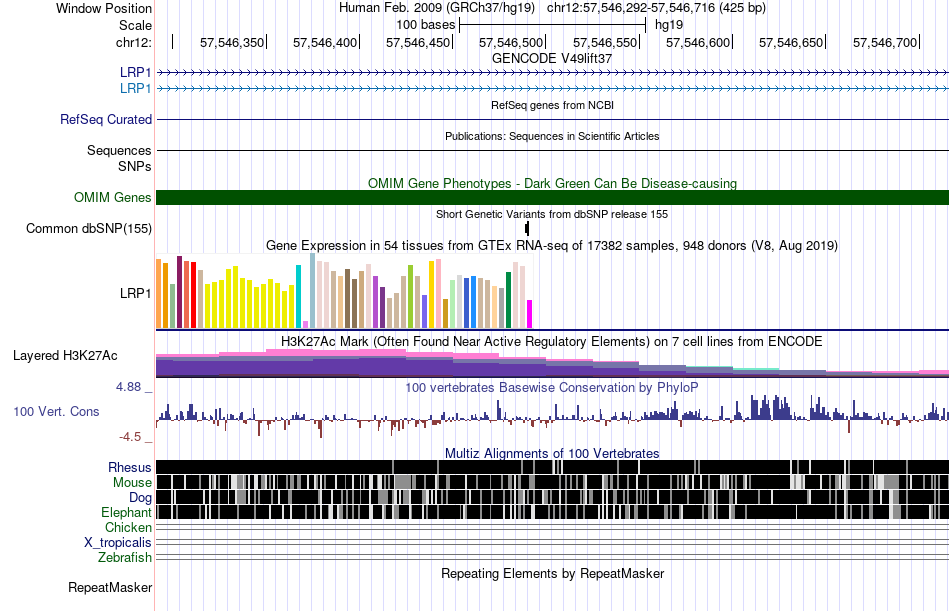Open Multiz Alignments of 100 Vertebrates title
Viewport: 950px width, 611px height.
(x=552, y=453)
